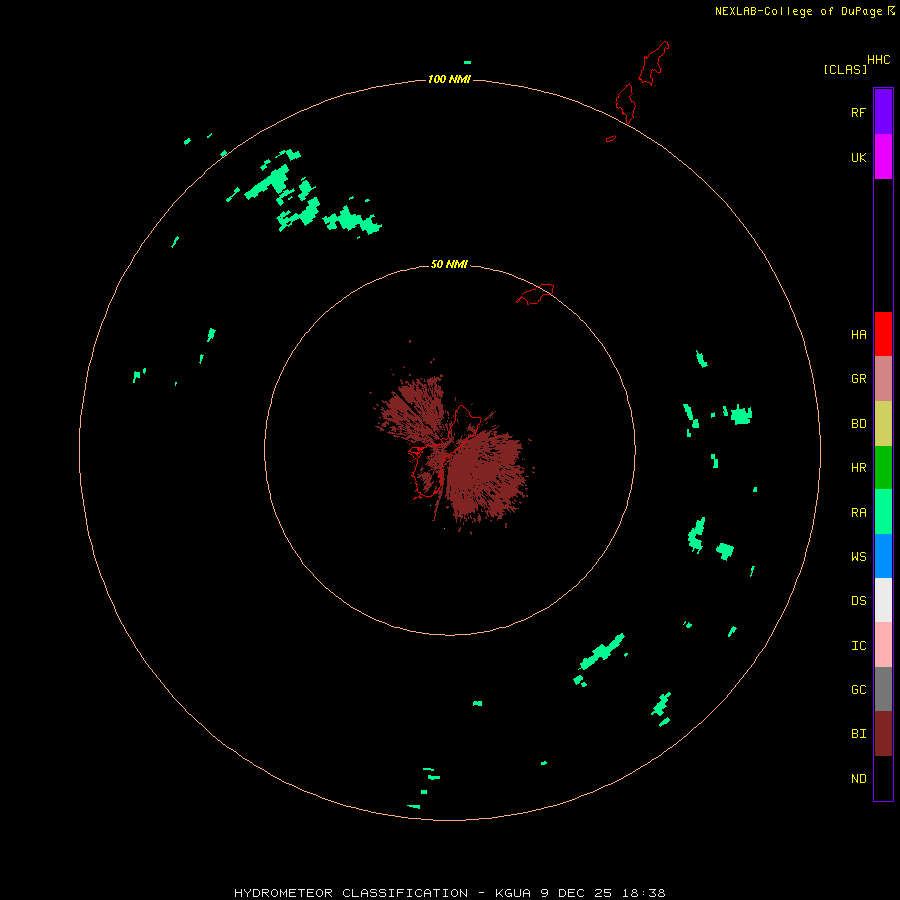Click the ND black legend block
Image resolution: width=900 pixels, height=900 pixels.
[883, 778]
